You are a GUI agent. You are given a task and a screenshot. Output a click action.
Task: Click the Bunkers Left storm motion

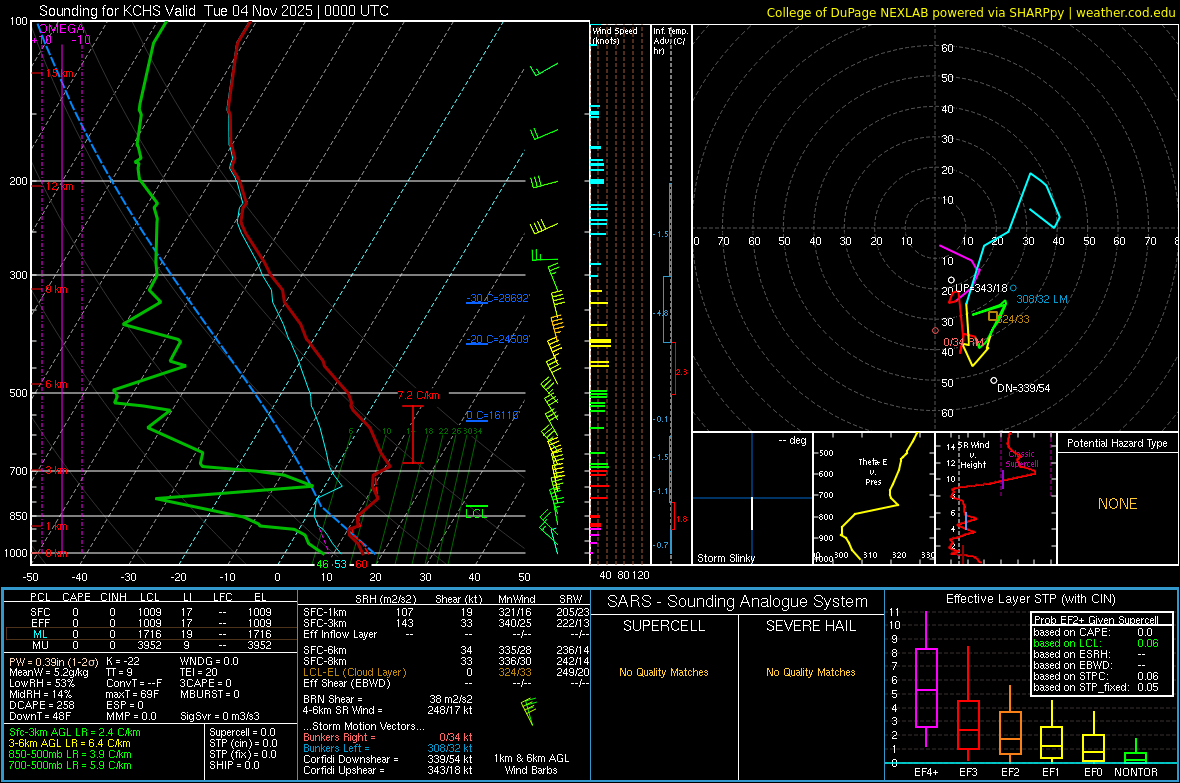[388, 748]
